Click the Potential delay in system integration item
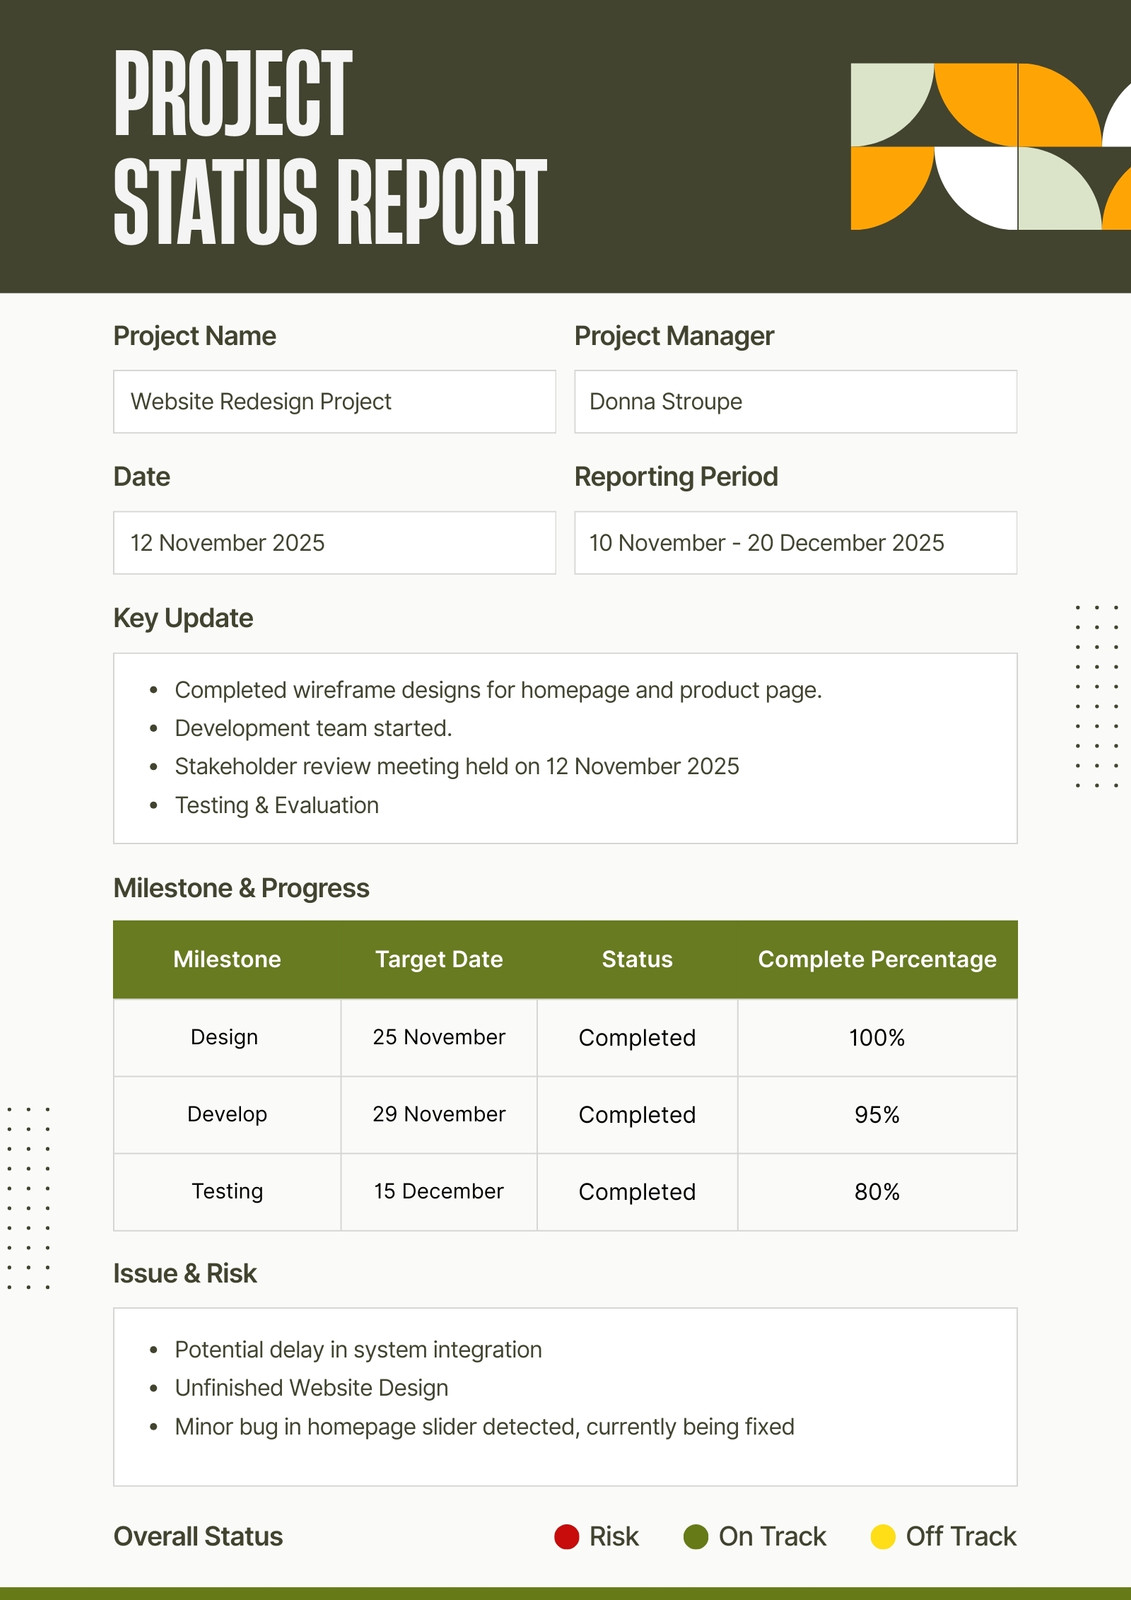Screen dimensions: 1131x1600 point(358,1350)
